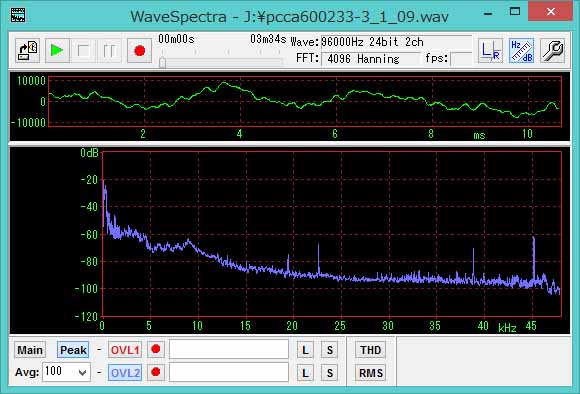Image resolution: width=580 pixels, height=394 pixels.
Task: Toggle the Main spectrum display
Action: point(30,350)
